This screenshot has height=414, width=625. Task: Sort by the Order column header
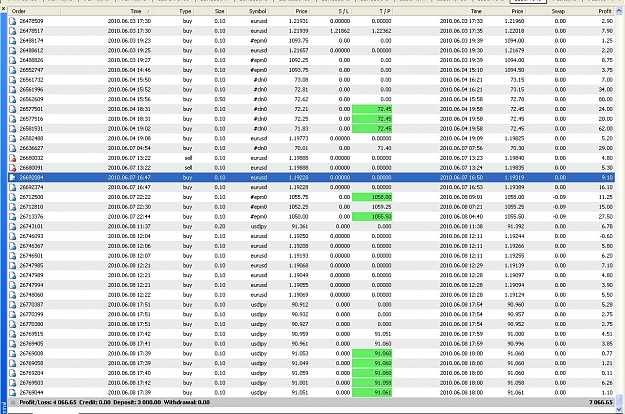34,11
